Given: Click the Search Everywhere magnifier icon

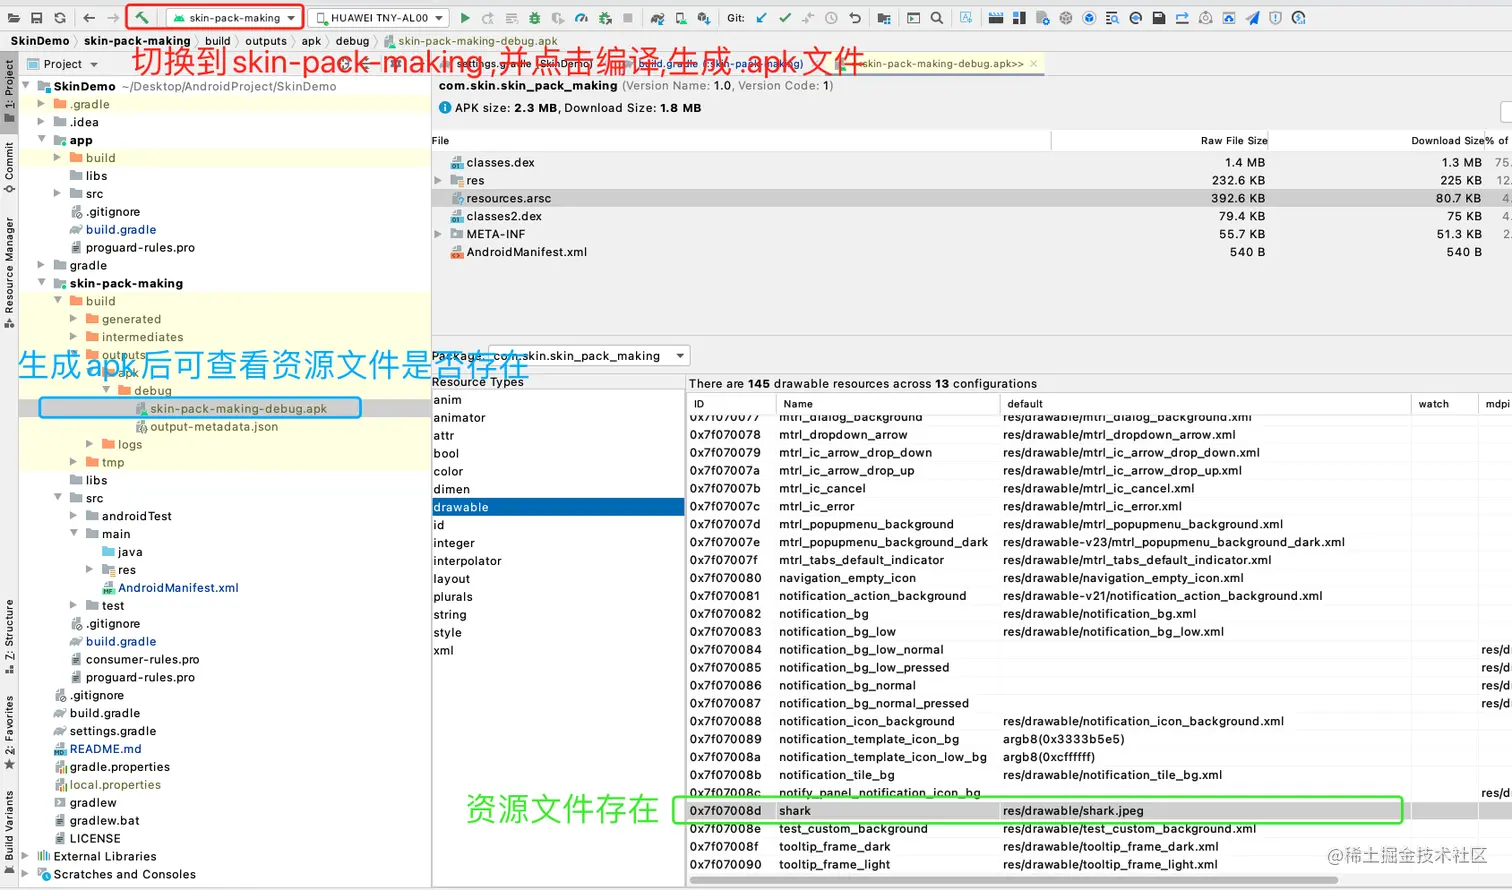Looking at the screenshot, I should point(937,18).
